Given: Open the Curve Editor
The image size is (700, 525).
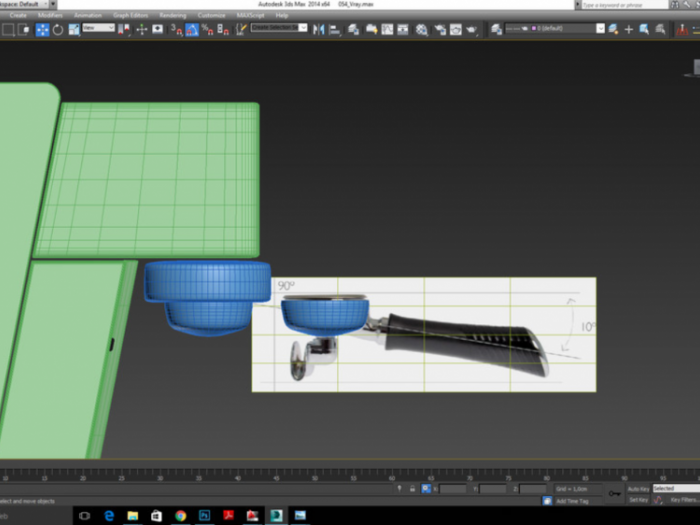Looking at the screenshot, I should (387, 30).
